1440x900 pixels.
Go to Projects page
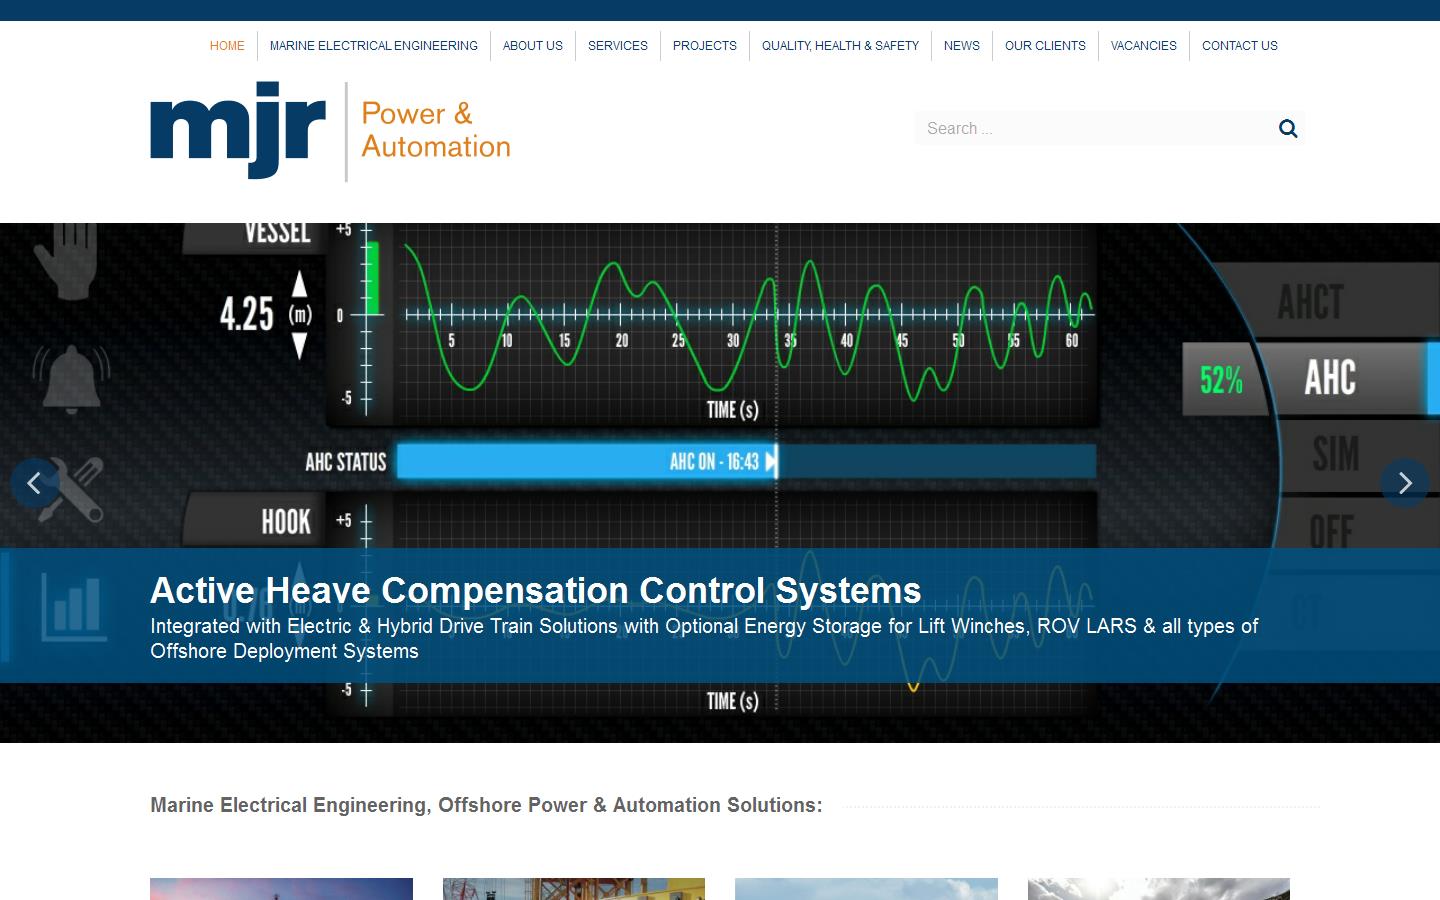(x=704, y=46)
